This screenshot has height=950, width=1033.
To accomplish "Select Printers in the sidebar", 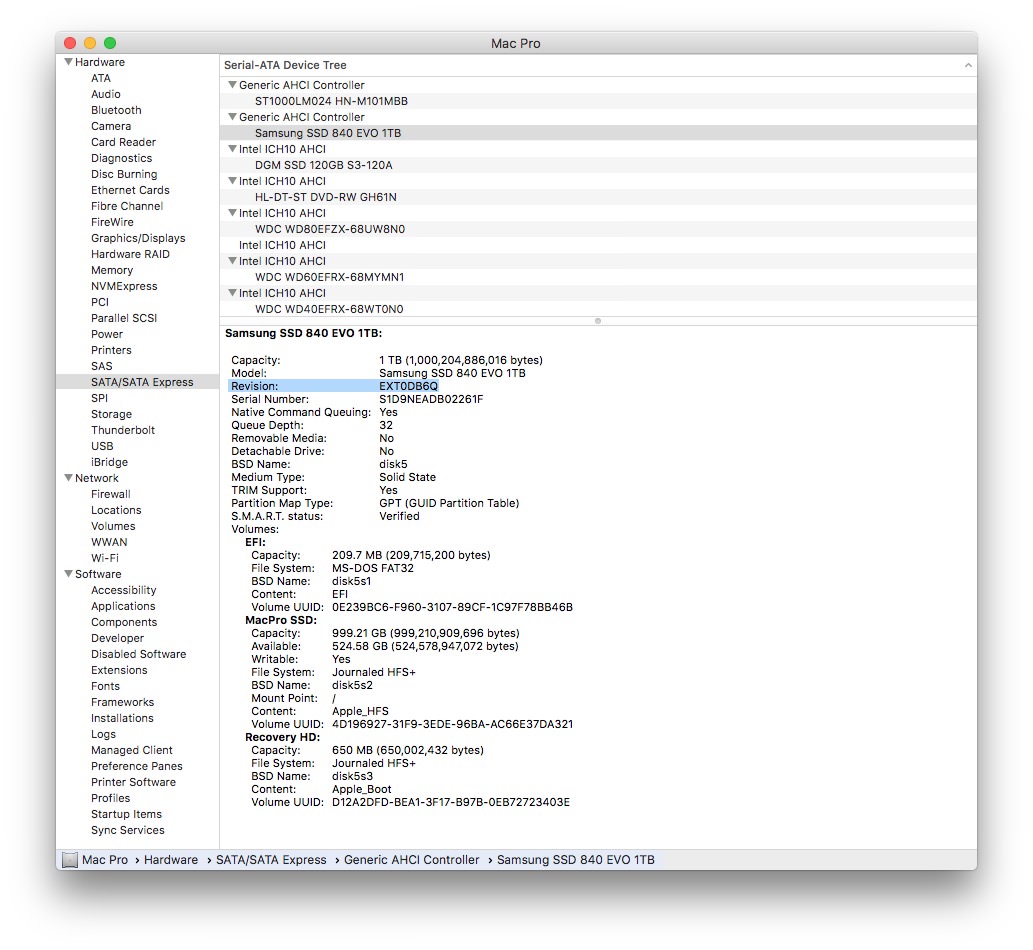I will click(x=111, y=350).
